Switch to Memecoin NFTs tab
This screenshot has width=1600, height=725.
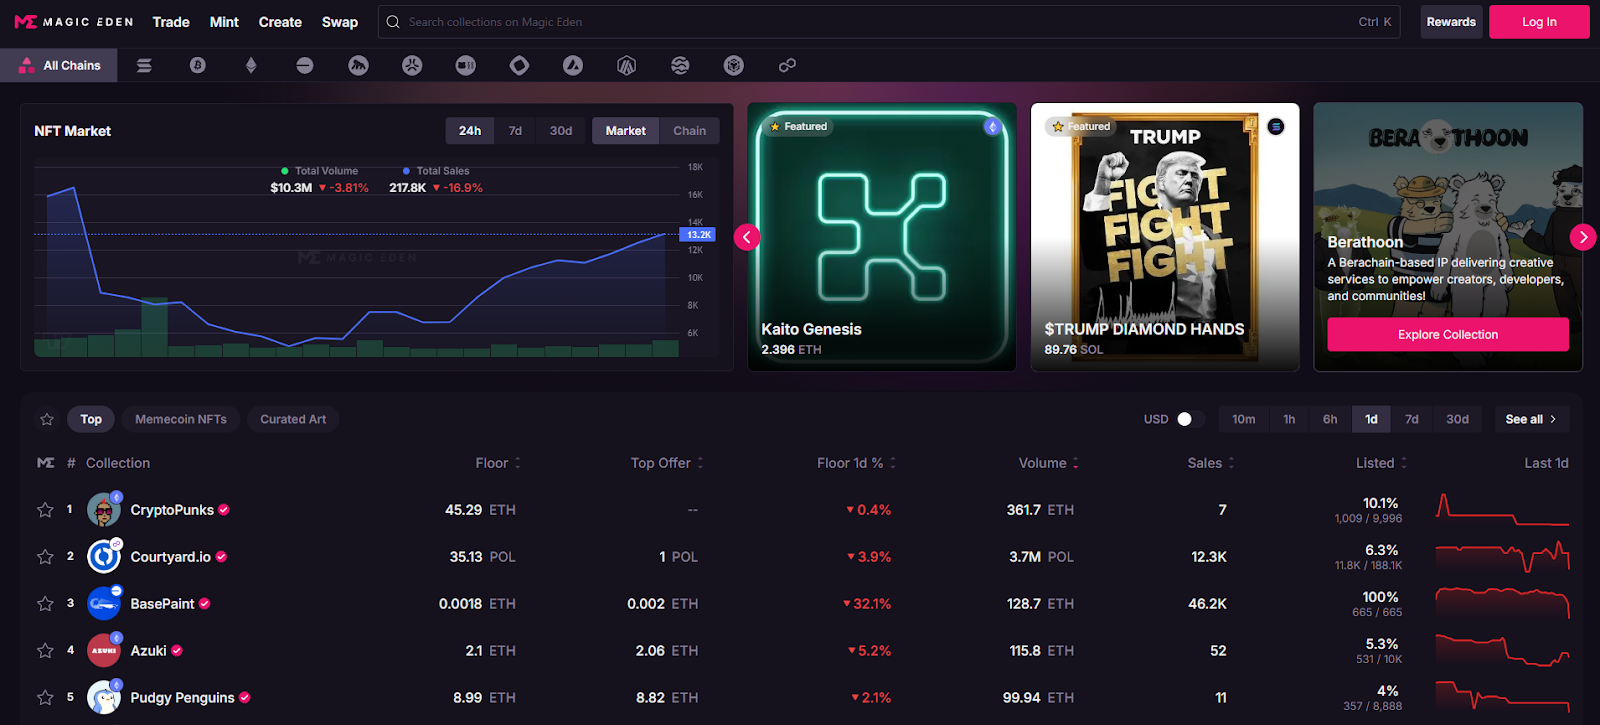(181, 419)
